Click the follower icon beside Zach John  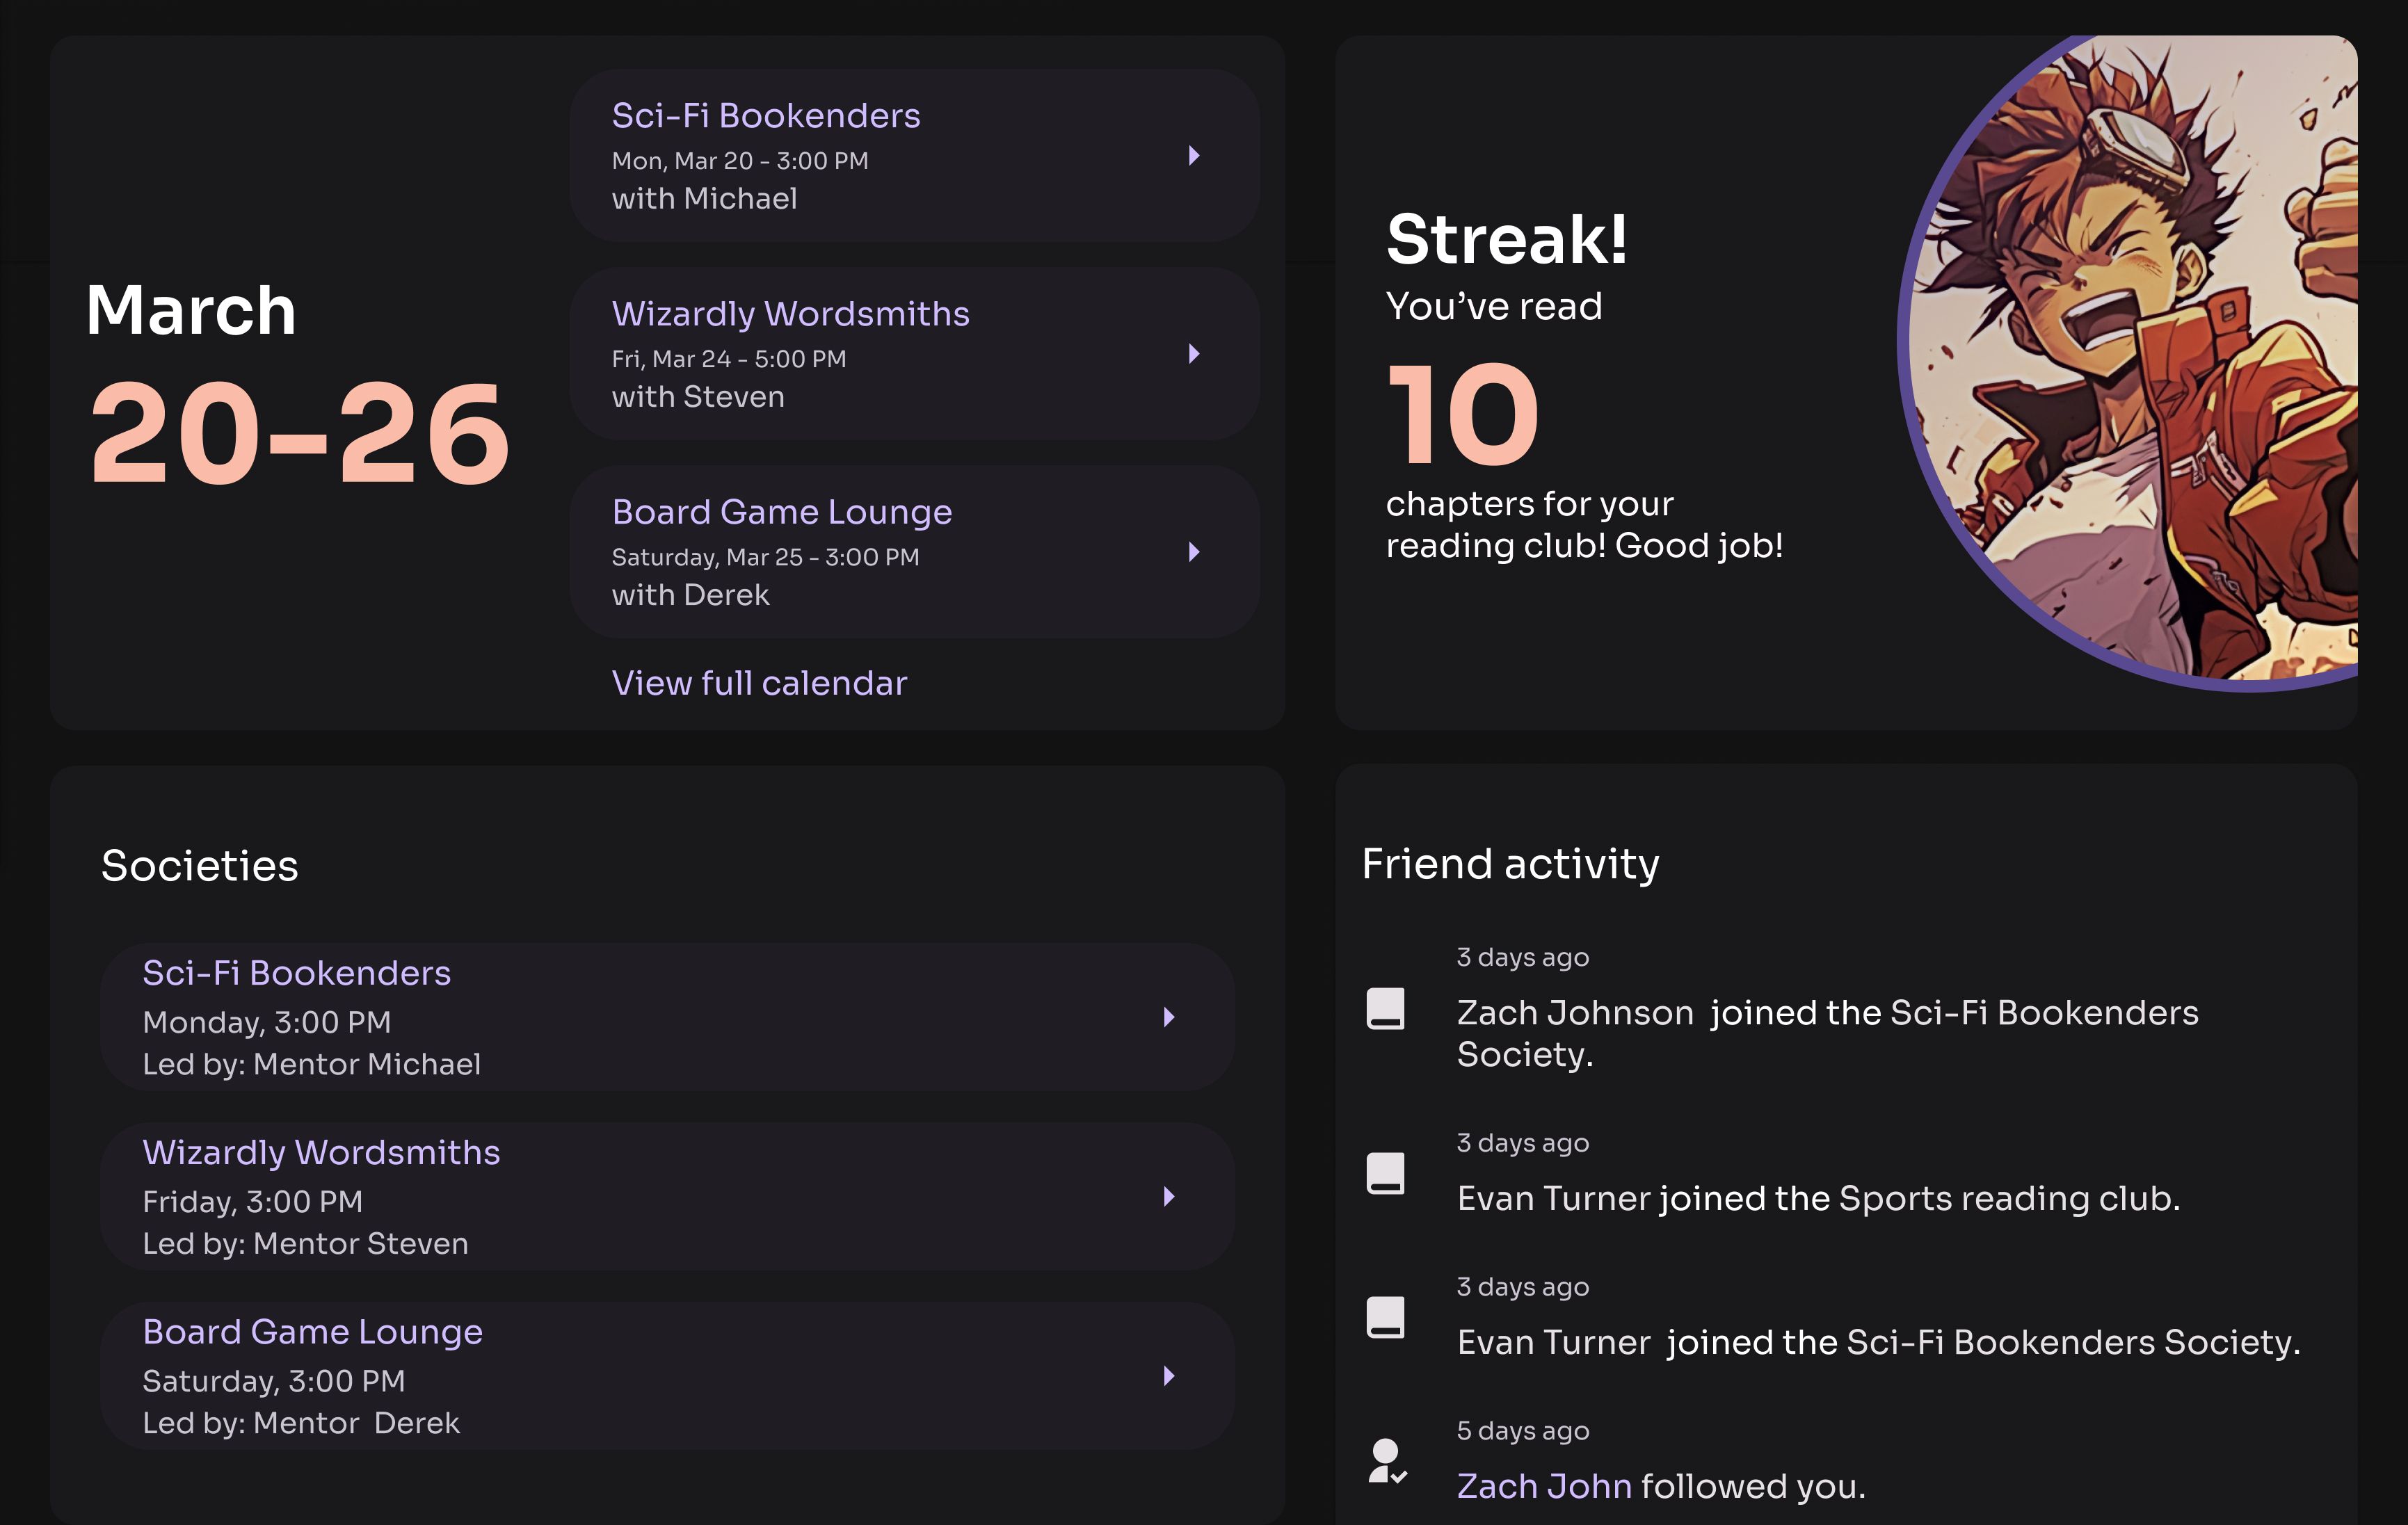pos(1387,1461)
